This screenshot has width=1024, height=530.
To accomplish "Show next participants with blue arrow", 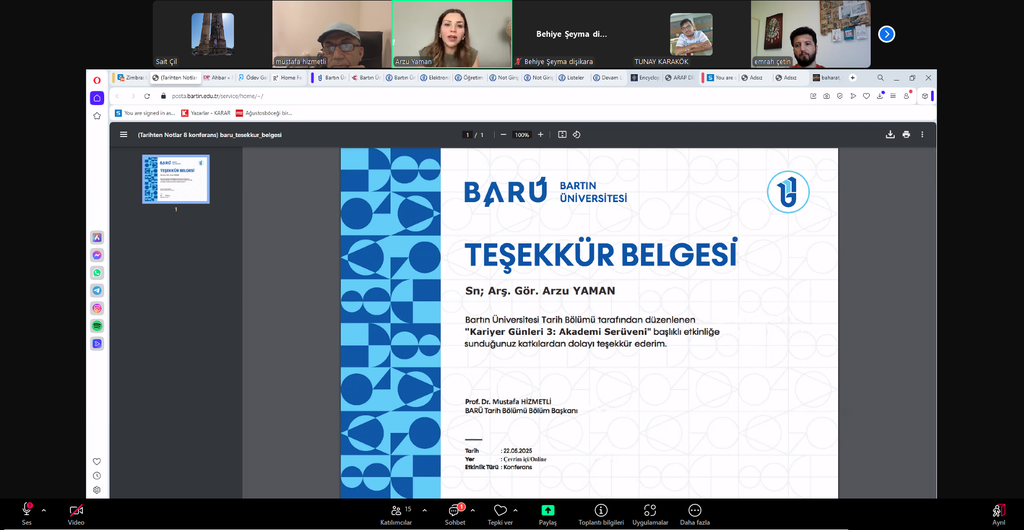I will tap(886, 34).
